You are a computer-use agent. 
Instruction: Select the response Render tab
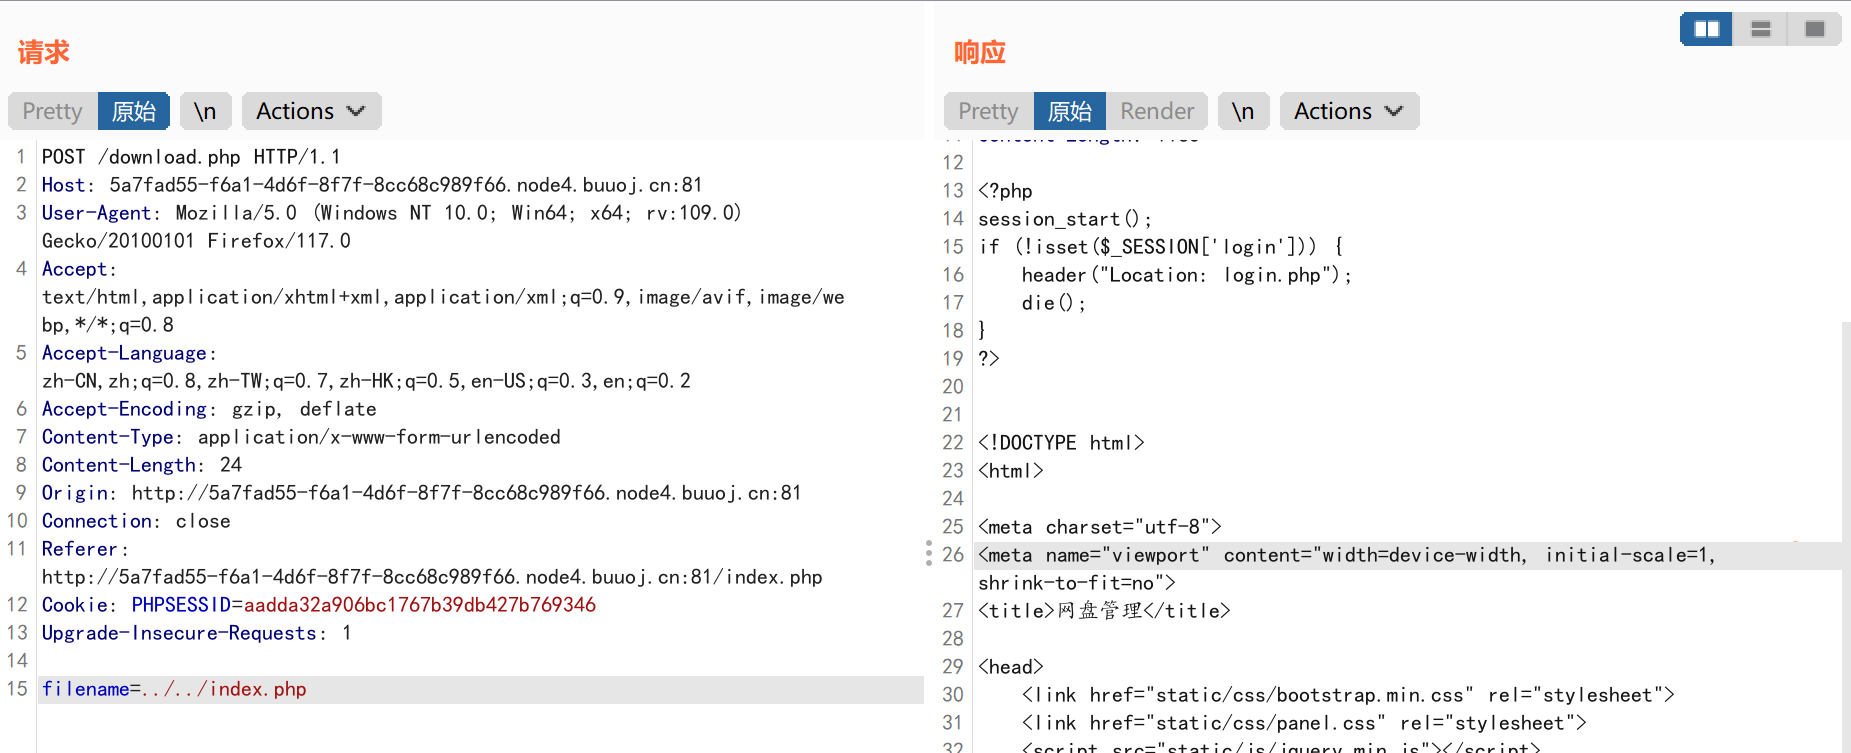(x=1157, y=111)
